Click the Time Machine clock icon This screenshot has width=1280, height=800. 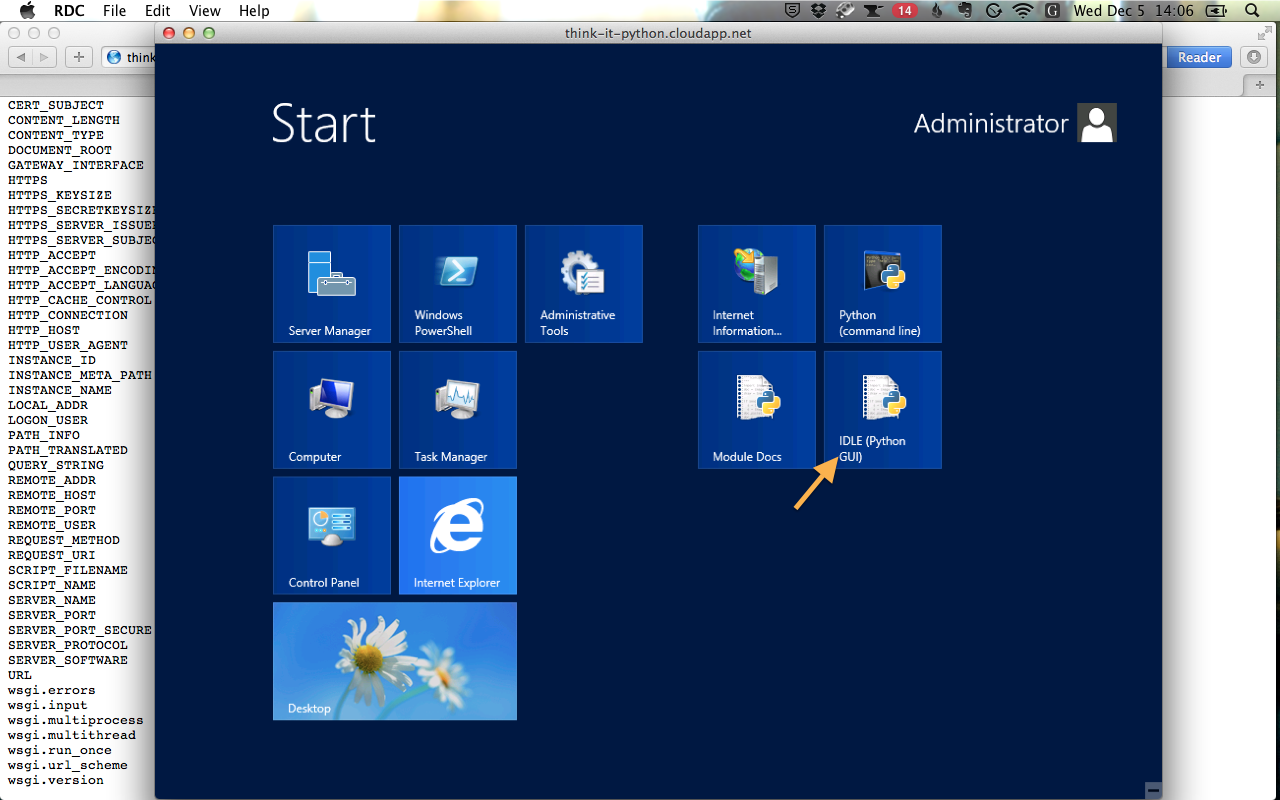click(x=994, y=11)
